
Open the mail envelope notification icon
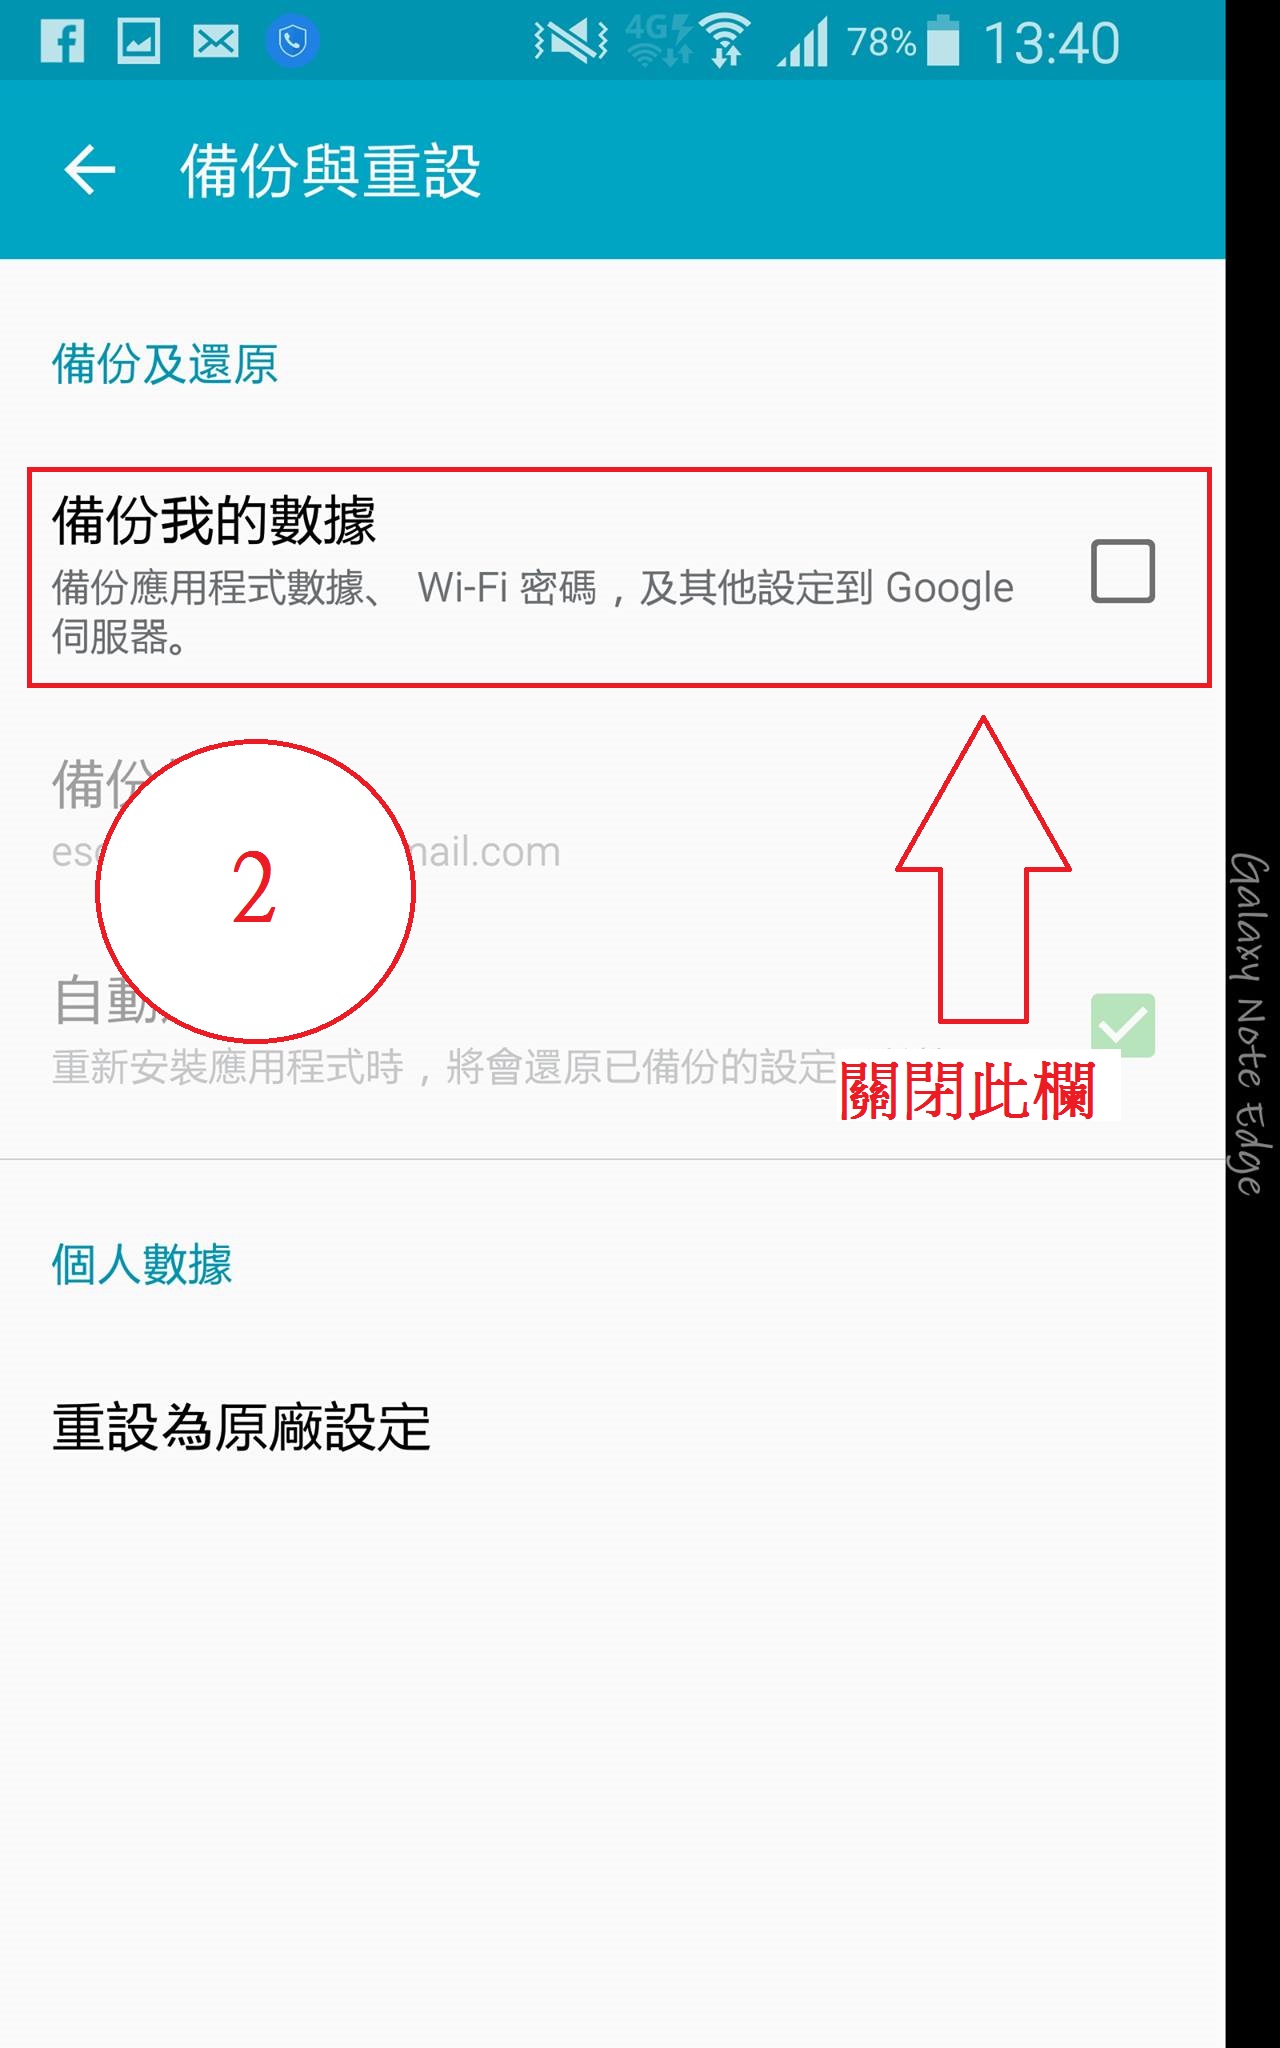(x=215, y=42)
